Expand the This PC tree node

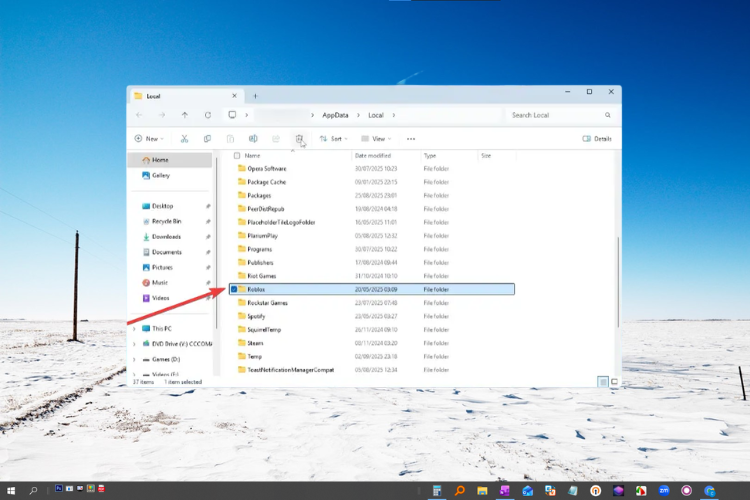click(134, 329)
